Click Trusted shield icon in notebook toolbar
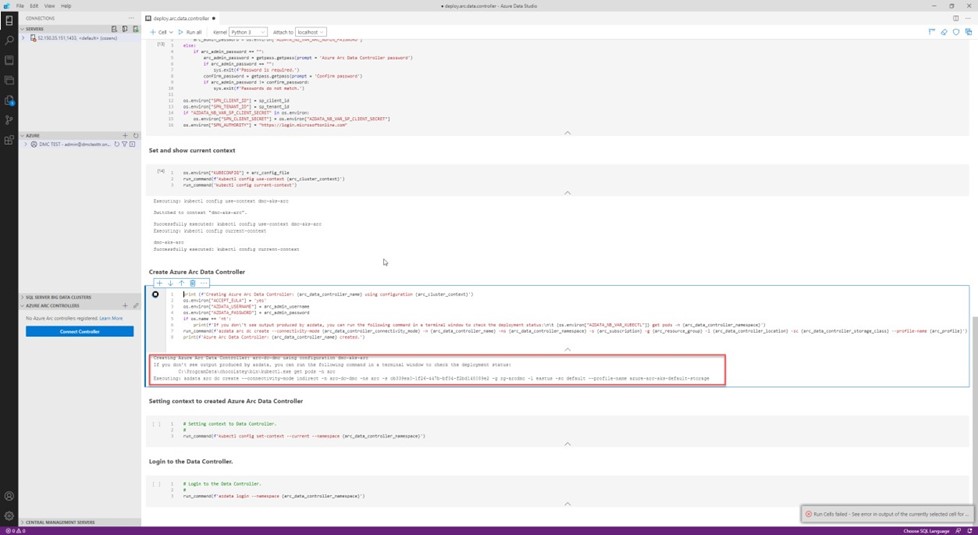The width and height of the screenshot is (978, 535). coord(956,32)
